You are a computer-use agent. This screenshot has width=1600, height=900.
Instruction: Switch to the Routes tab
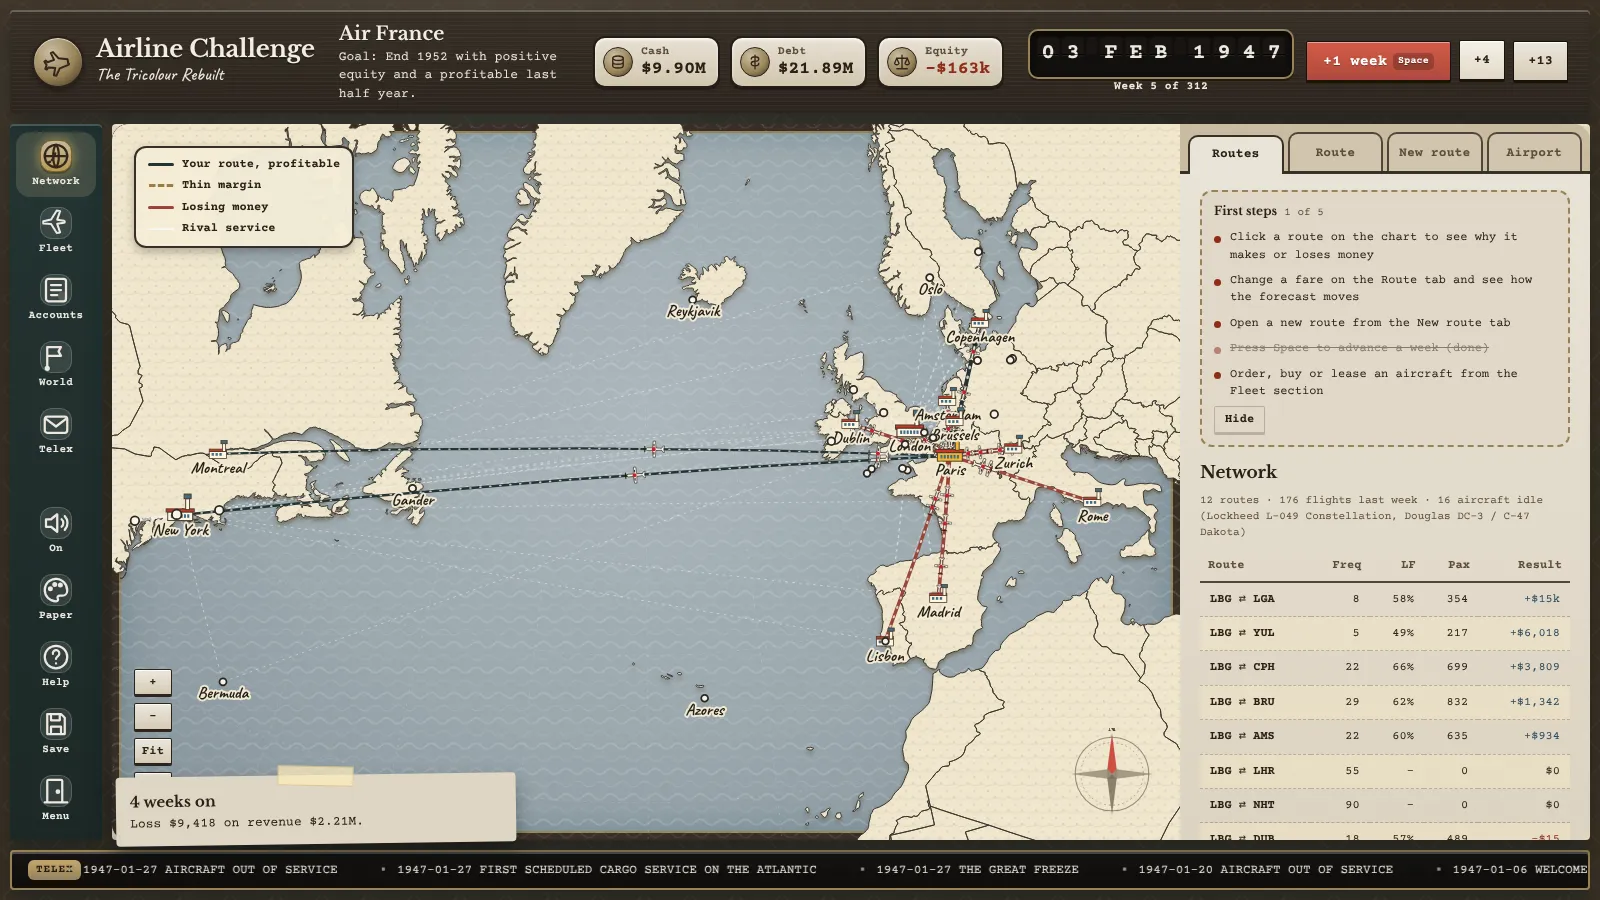point(1235,154)
